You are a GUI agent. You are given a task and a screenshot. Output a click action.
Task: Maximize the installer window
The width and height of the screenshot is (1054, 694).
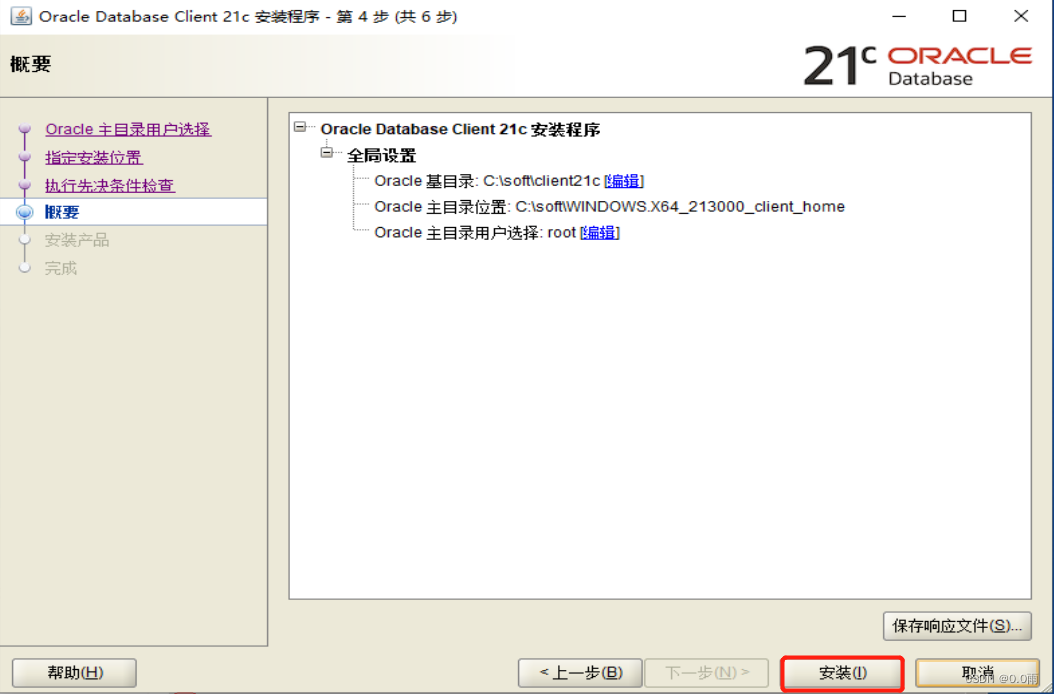pos(959,16)
